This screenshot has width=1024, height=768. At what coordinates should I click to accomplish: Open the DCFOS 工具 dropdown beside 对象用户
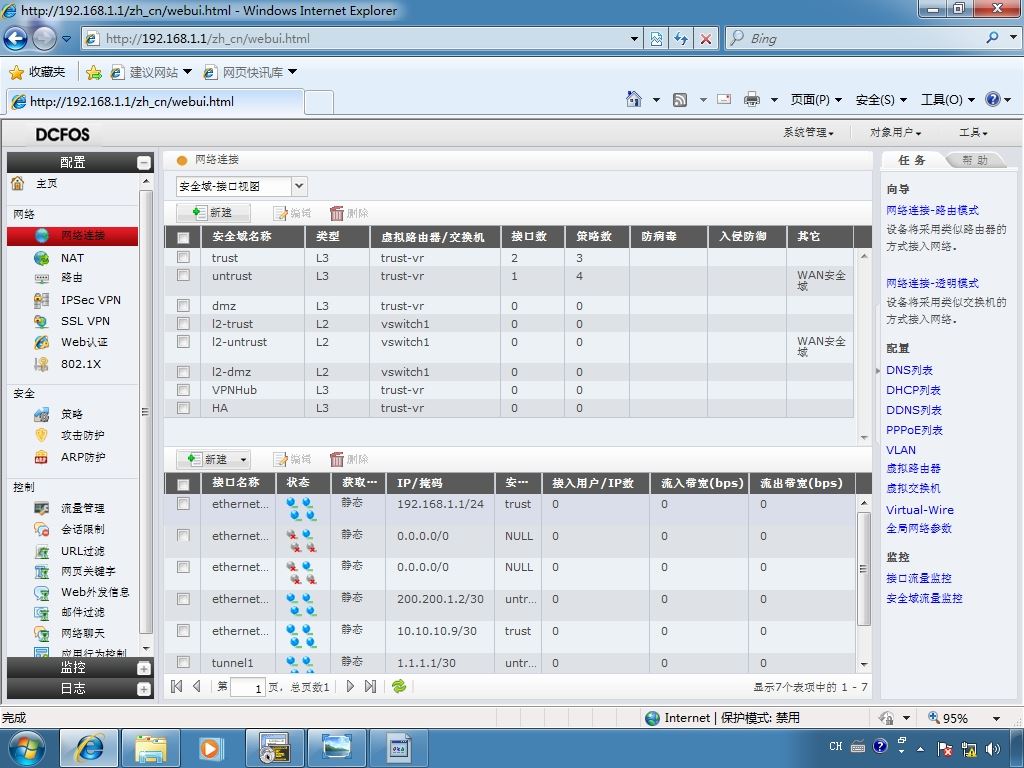(973, 133)
